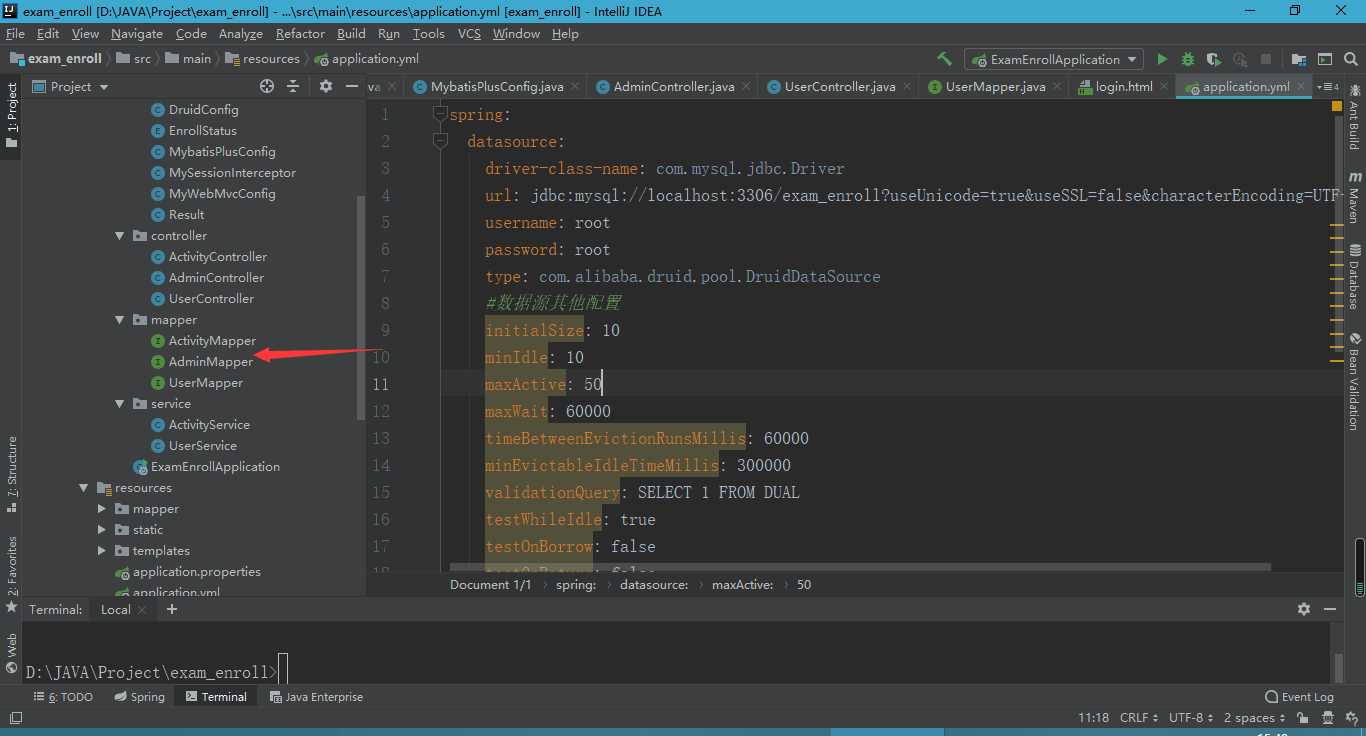Run with coverage shield icon
This screenshot has height=736, width=1366.
1214,59
